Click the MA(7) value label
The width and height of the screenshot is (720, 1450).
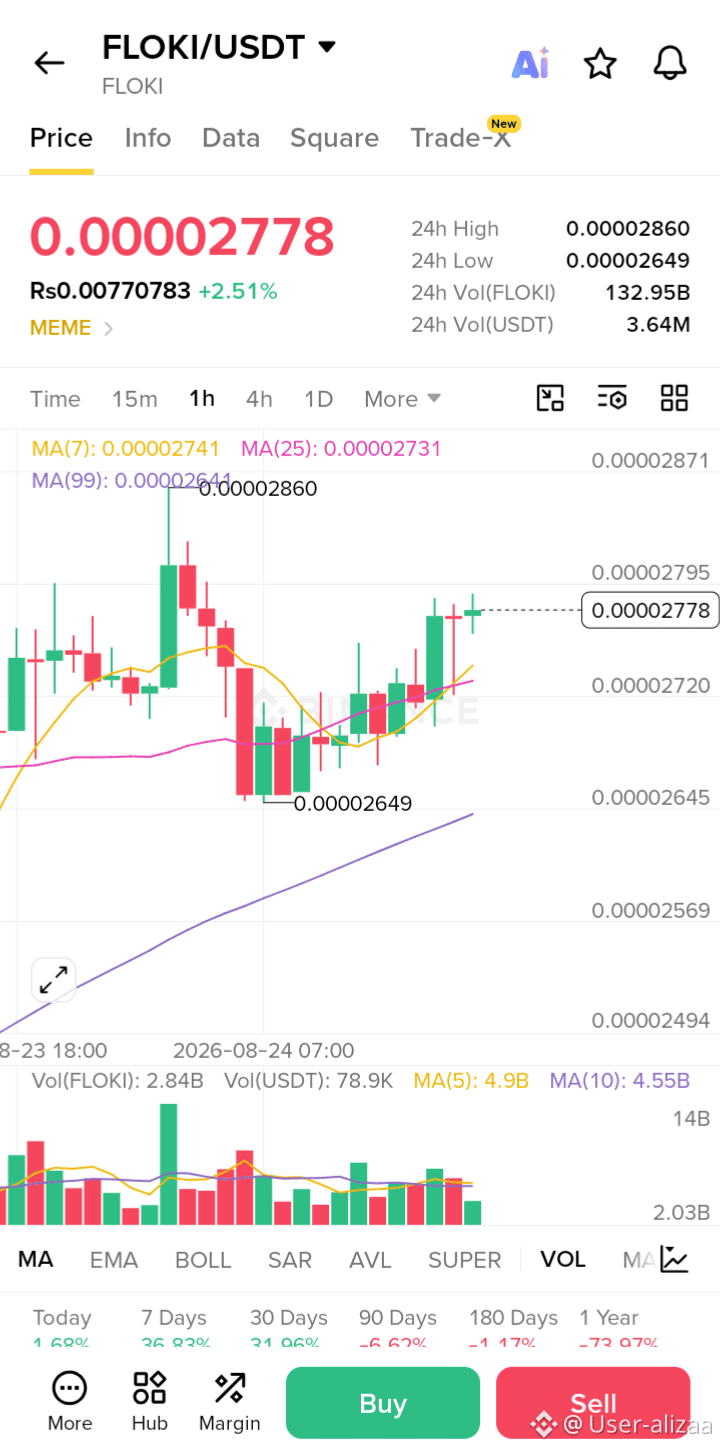(127, 449)
